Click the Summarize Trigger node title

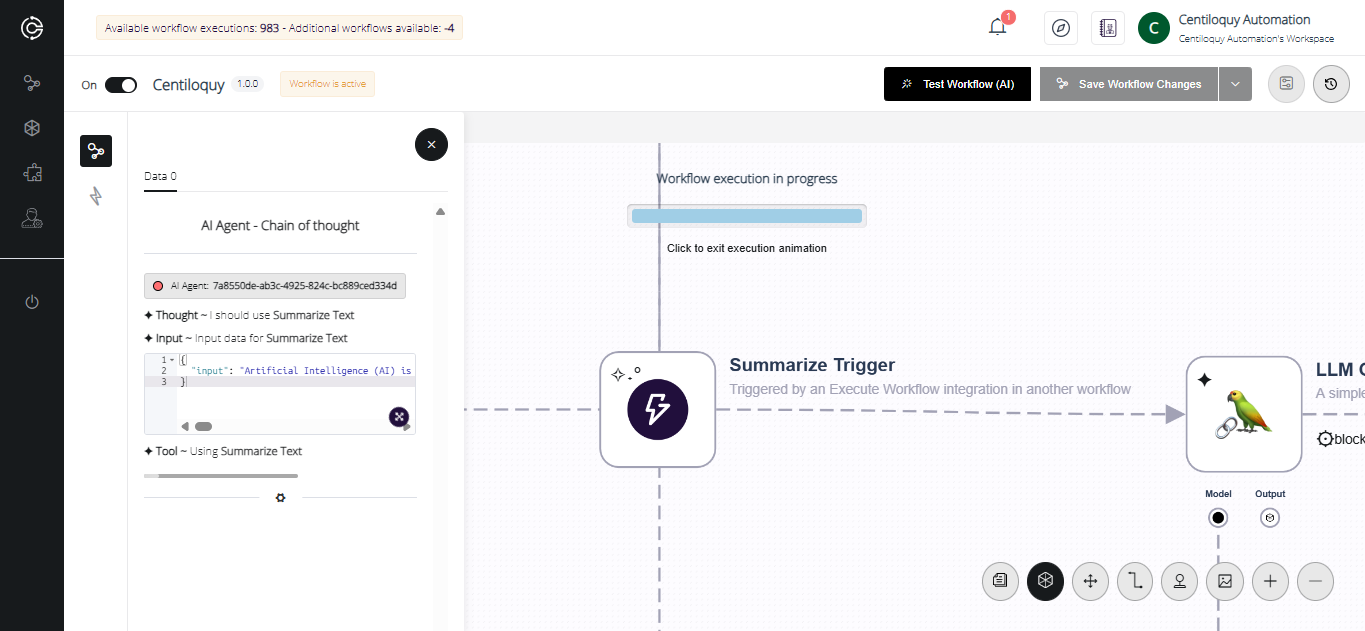point(812,365)
